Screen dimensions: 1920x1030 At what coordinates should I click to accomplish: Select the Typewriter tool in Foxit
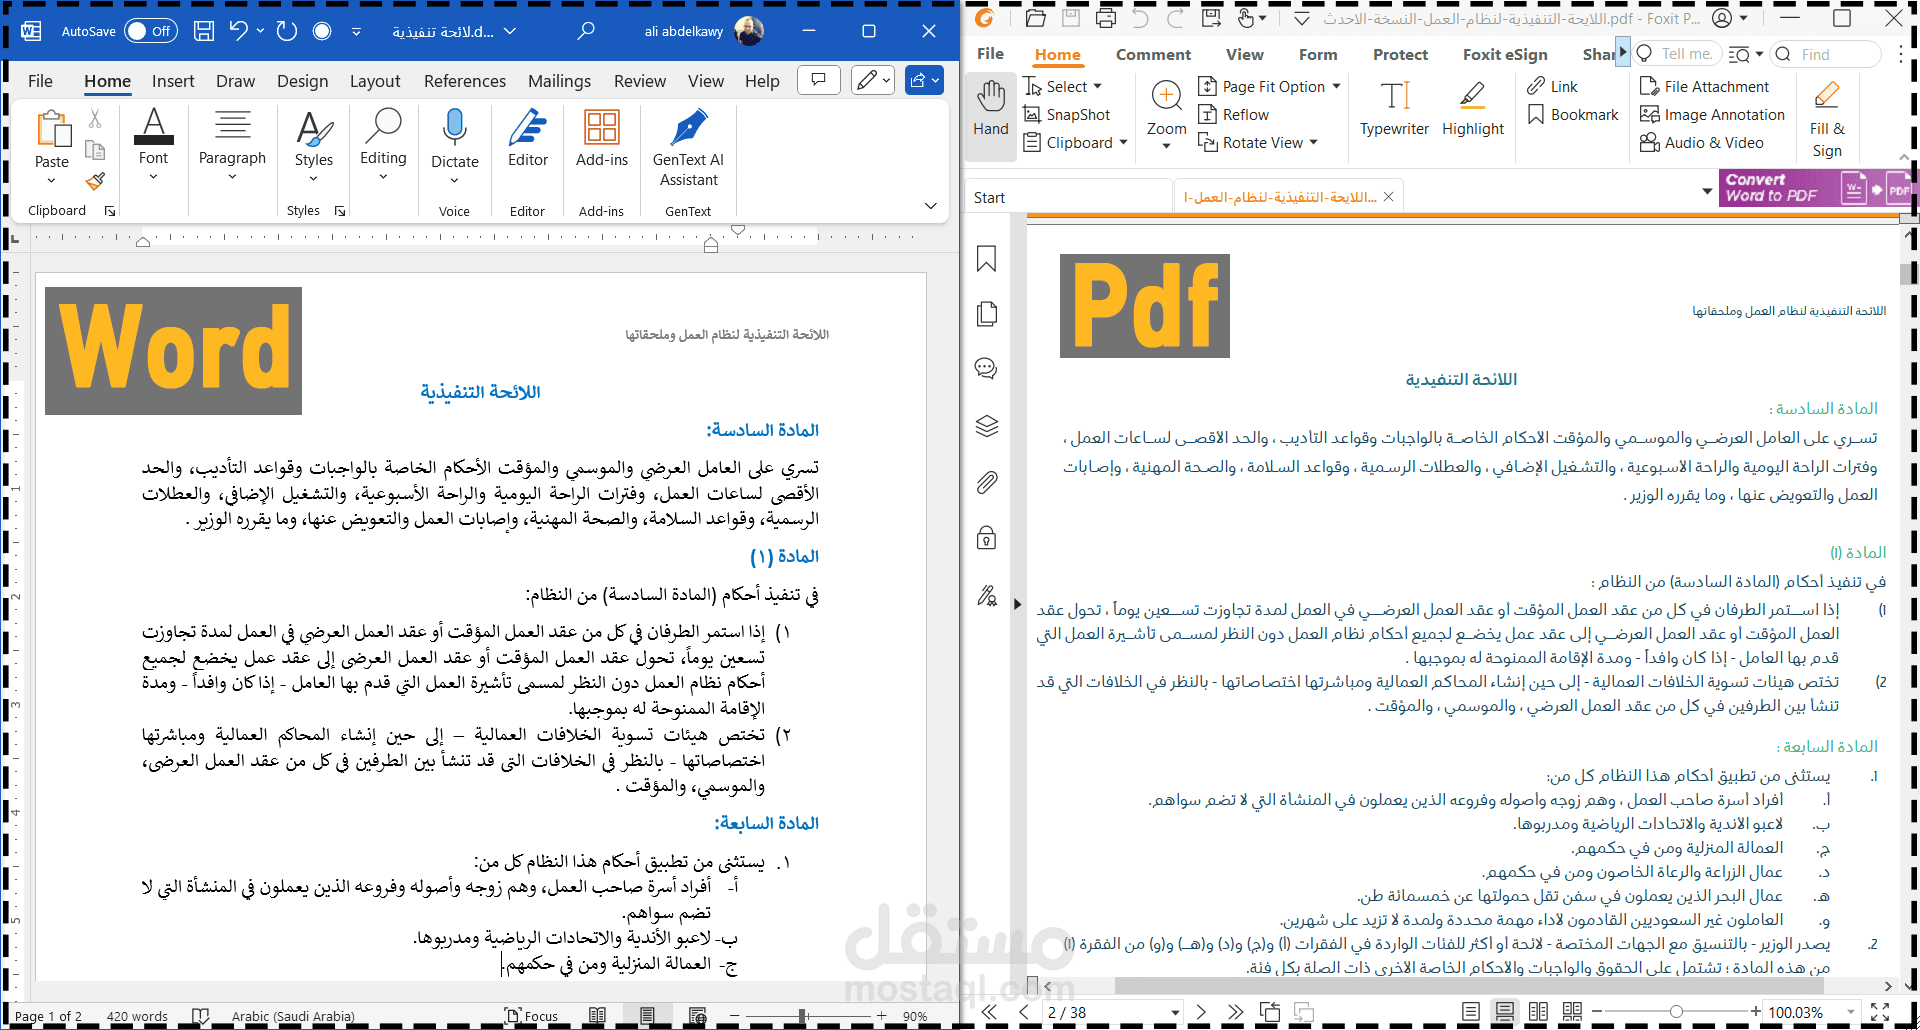1394,108
